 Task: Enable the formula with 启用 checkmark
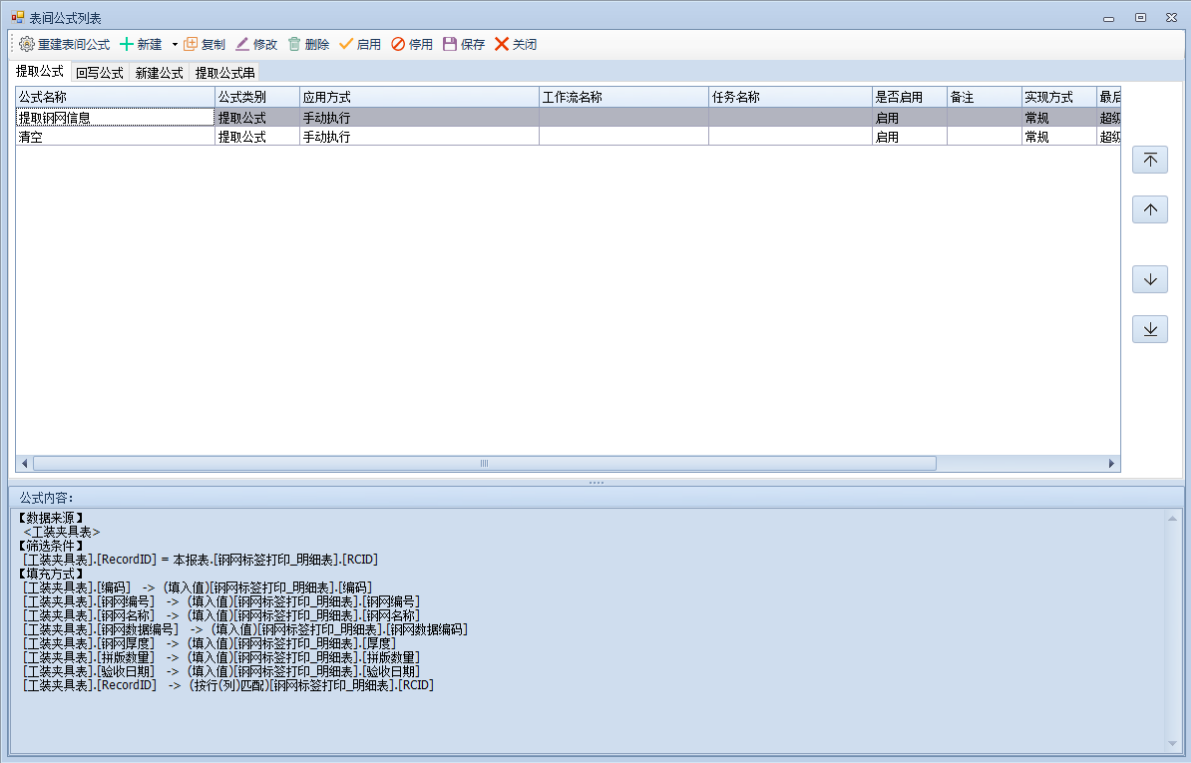pyautogui.click(x=347, y=45)
